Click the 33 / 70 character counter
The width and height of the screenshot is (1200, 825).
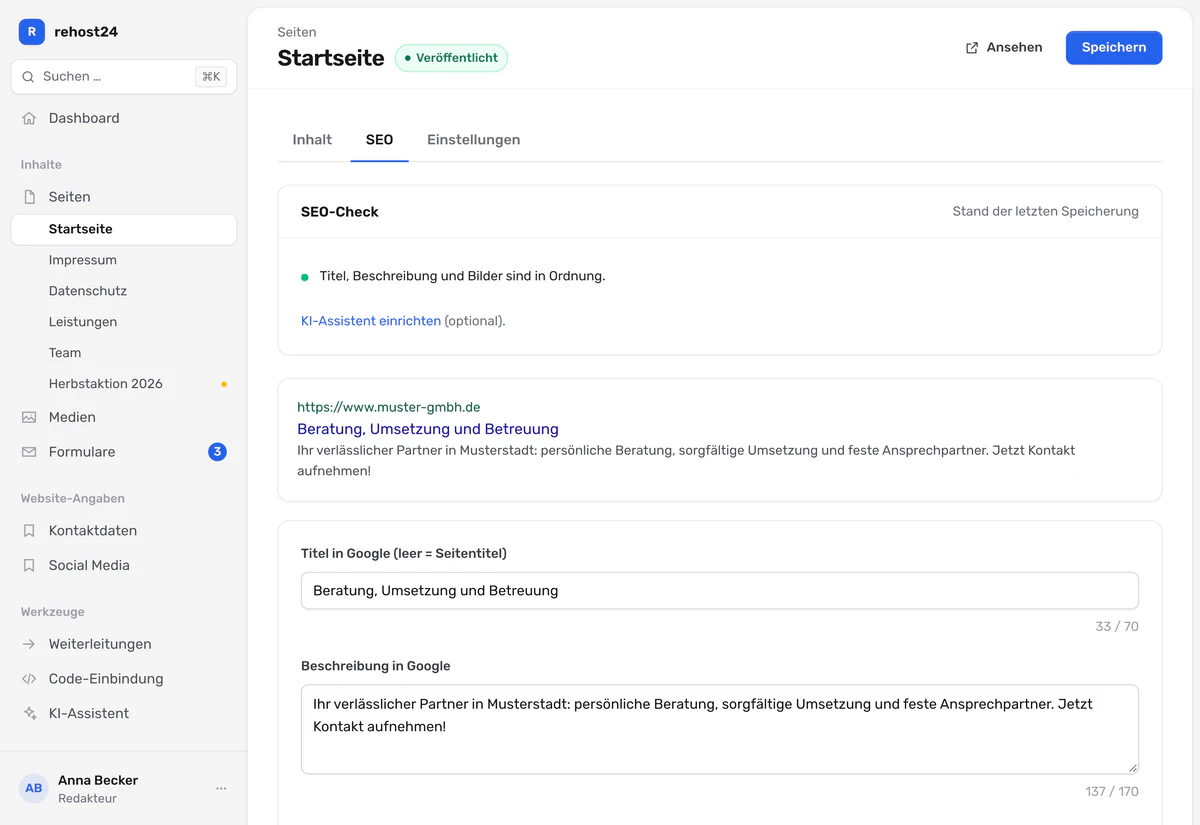point(1117,627)
